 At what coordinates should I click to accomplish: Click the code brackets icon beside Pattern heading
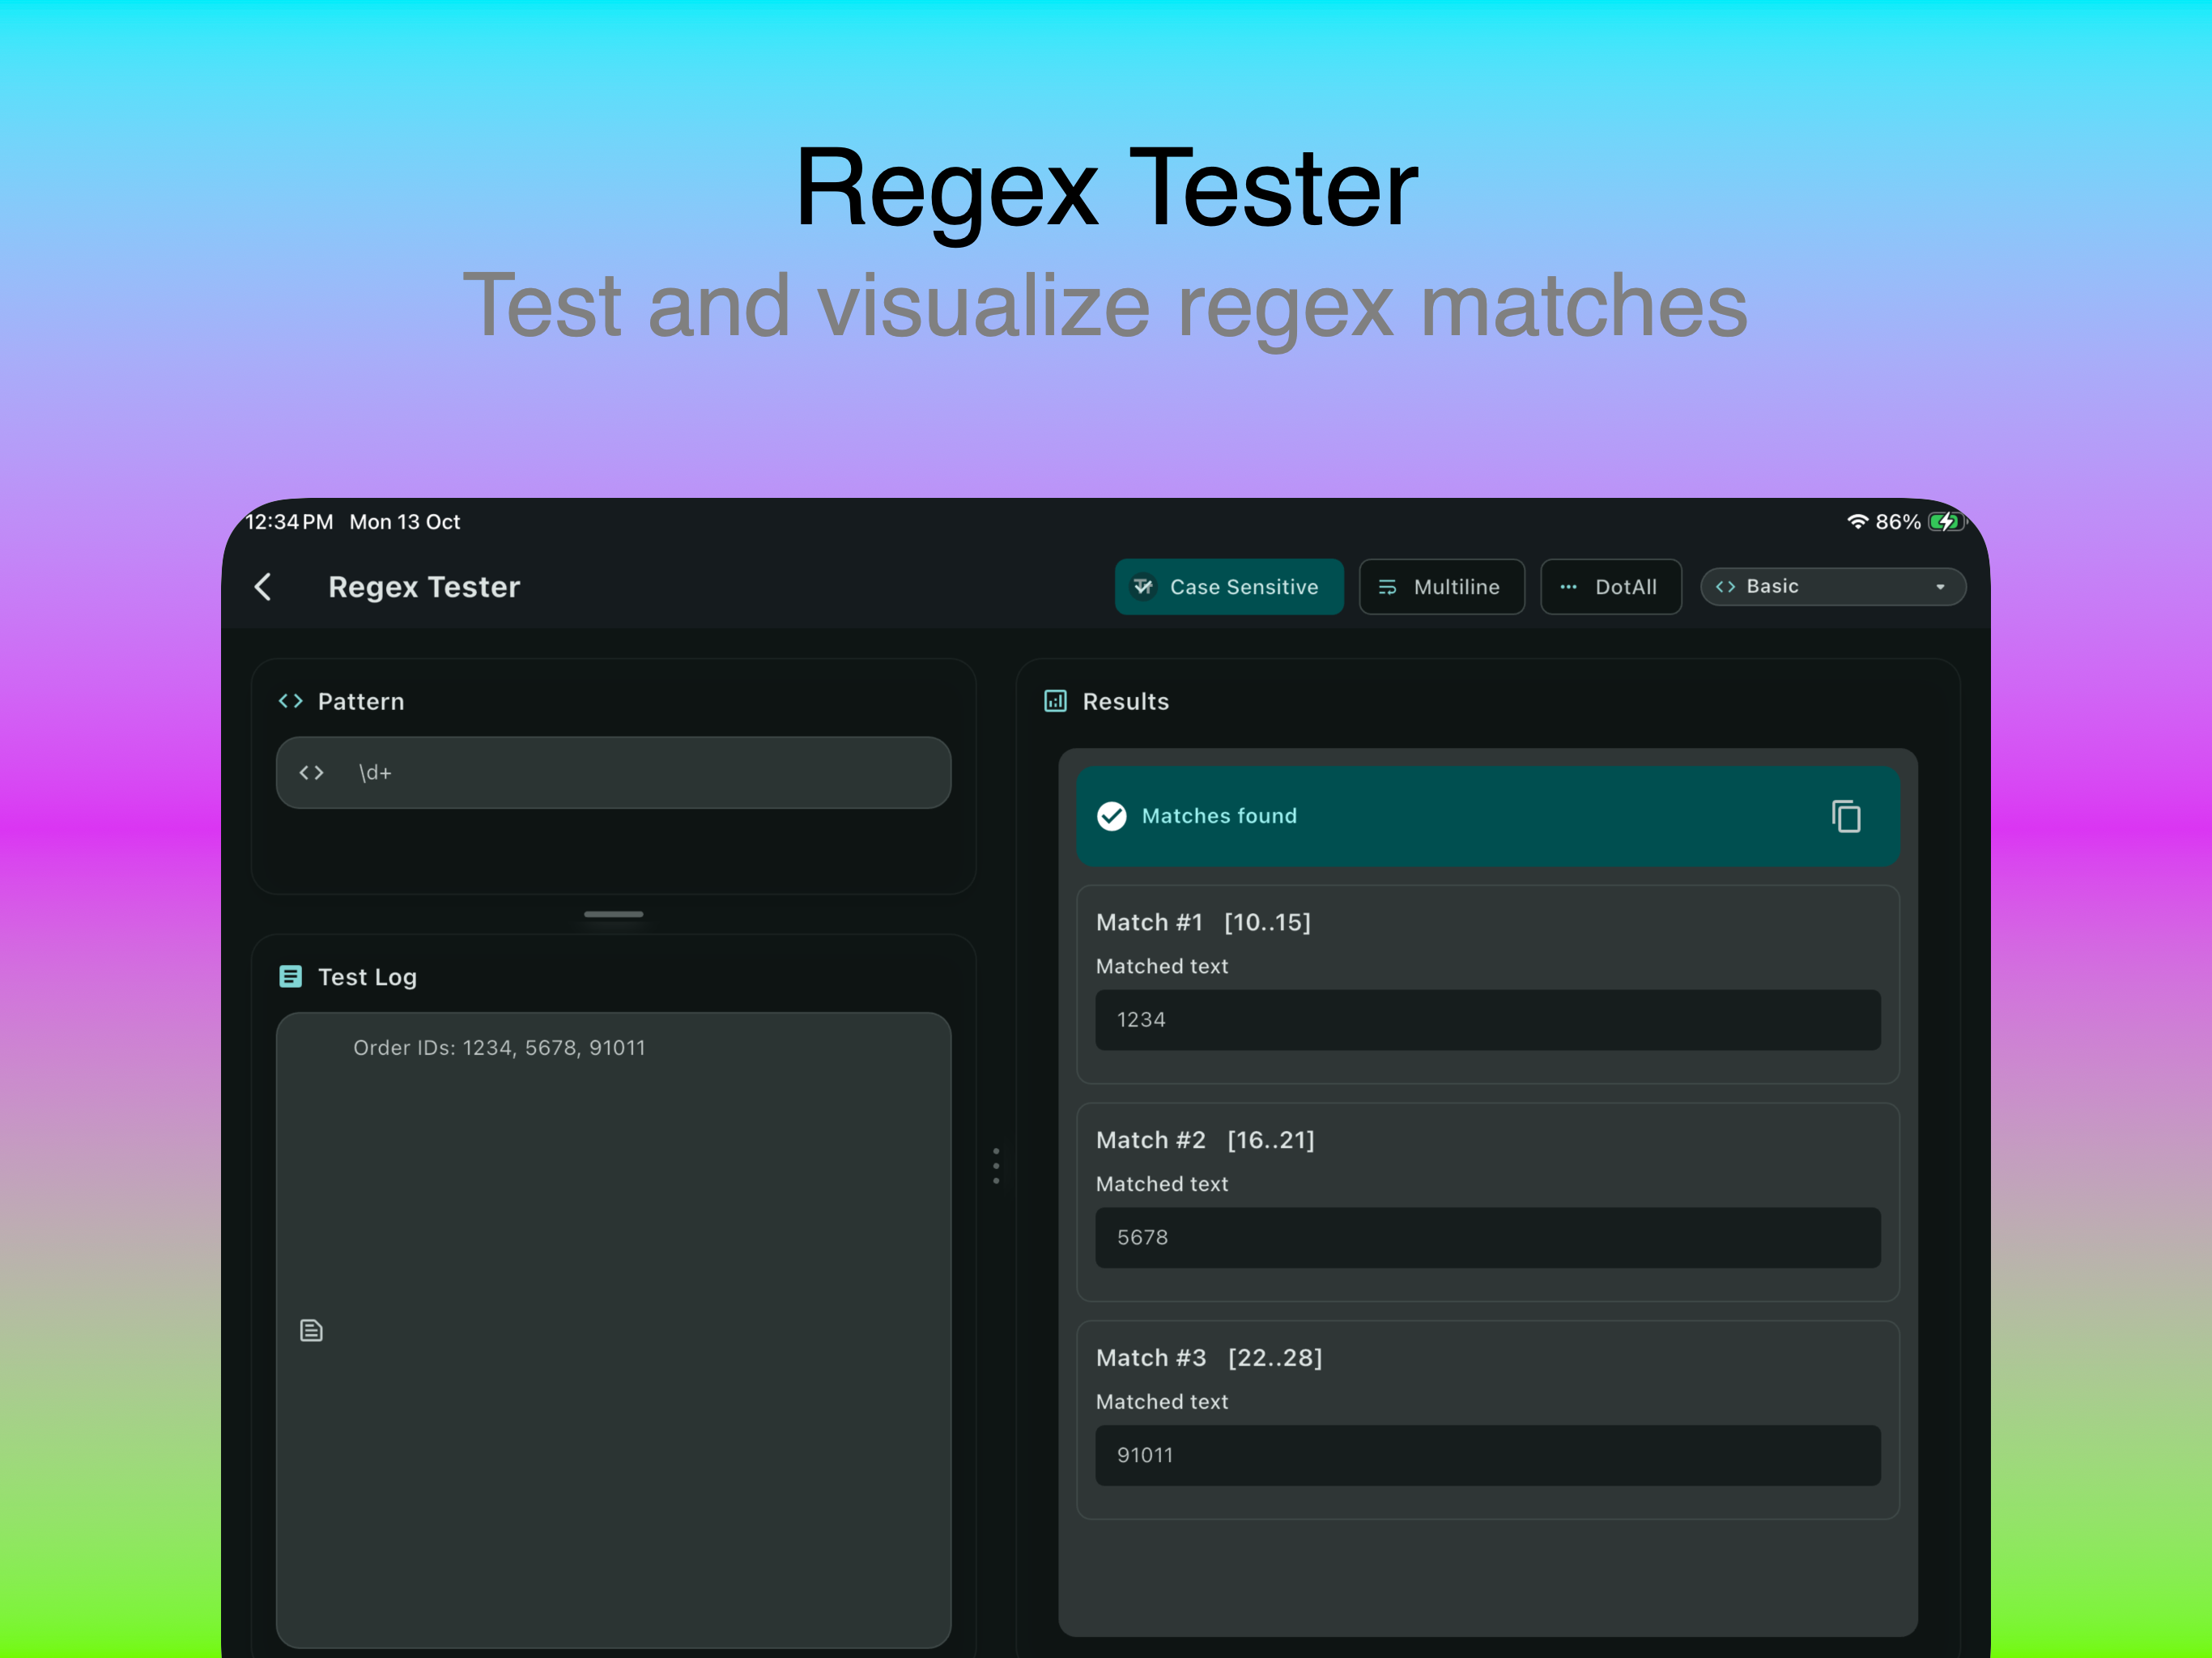point(291,701)
